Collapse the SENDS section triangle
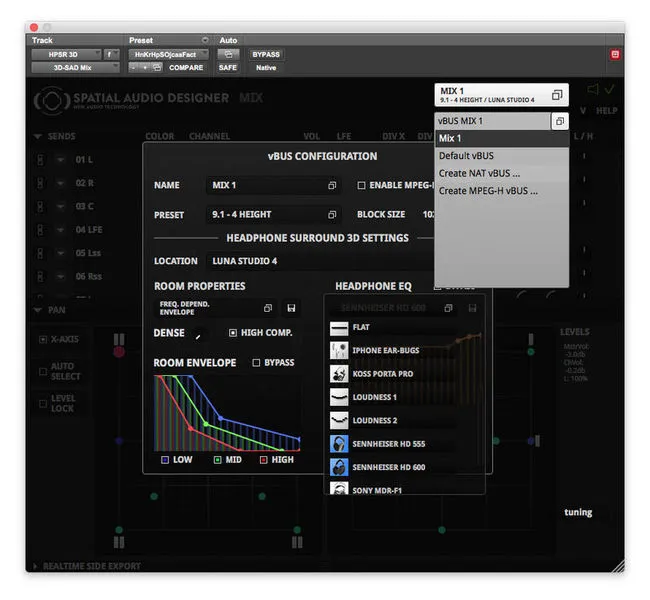The image size is (650, 600). click(37, 136)
